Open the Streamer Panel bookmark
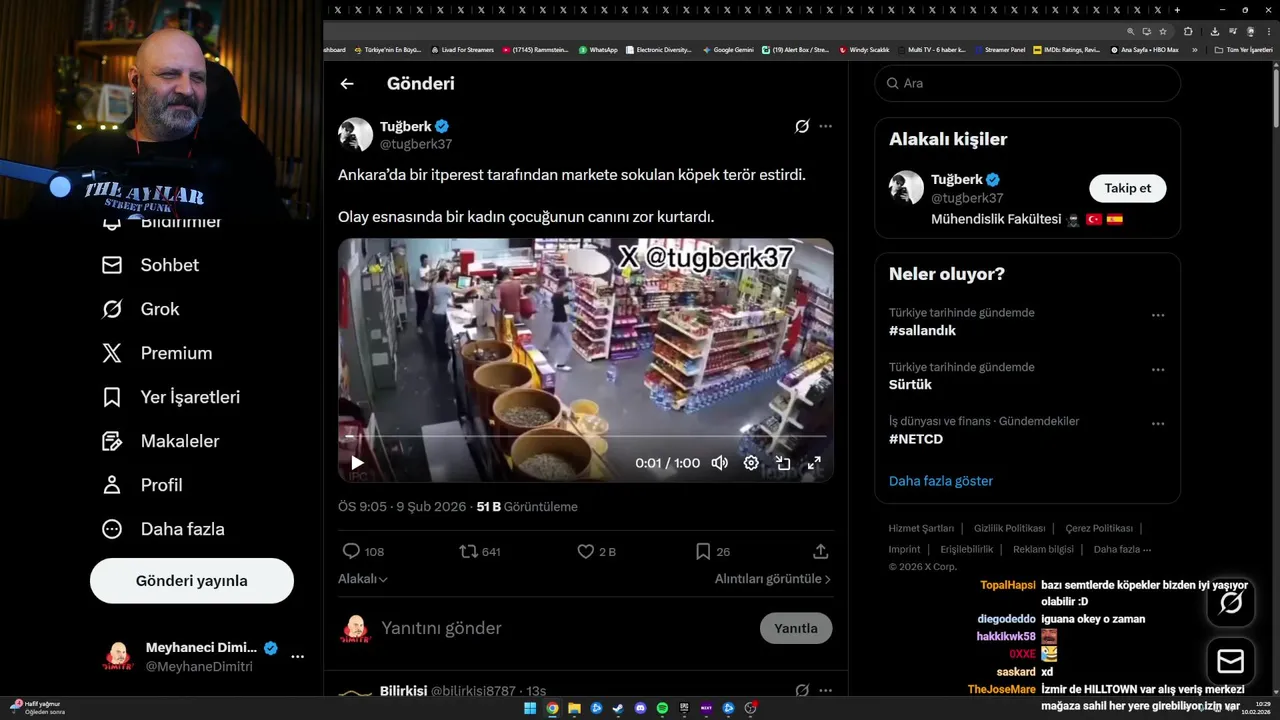This screenshot has height=720, width=1280. point(1000,49)
